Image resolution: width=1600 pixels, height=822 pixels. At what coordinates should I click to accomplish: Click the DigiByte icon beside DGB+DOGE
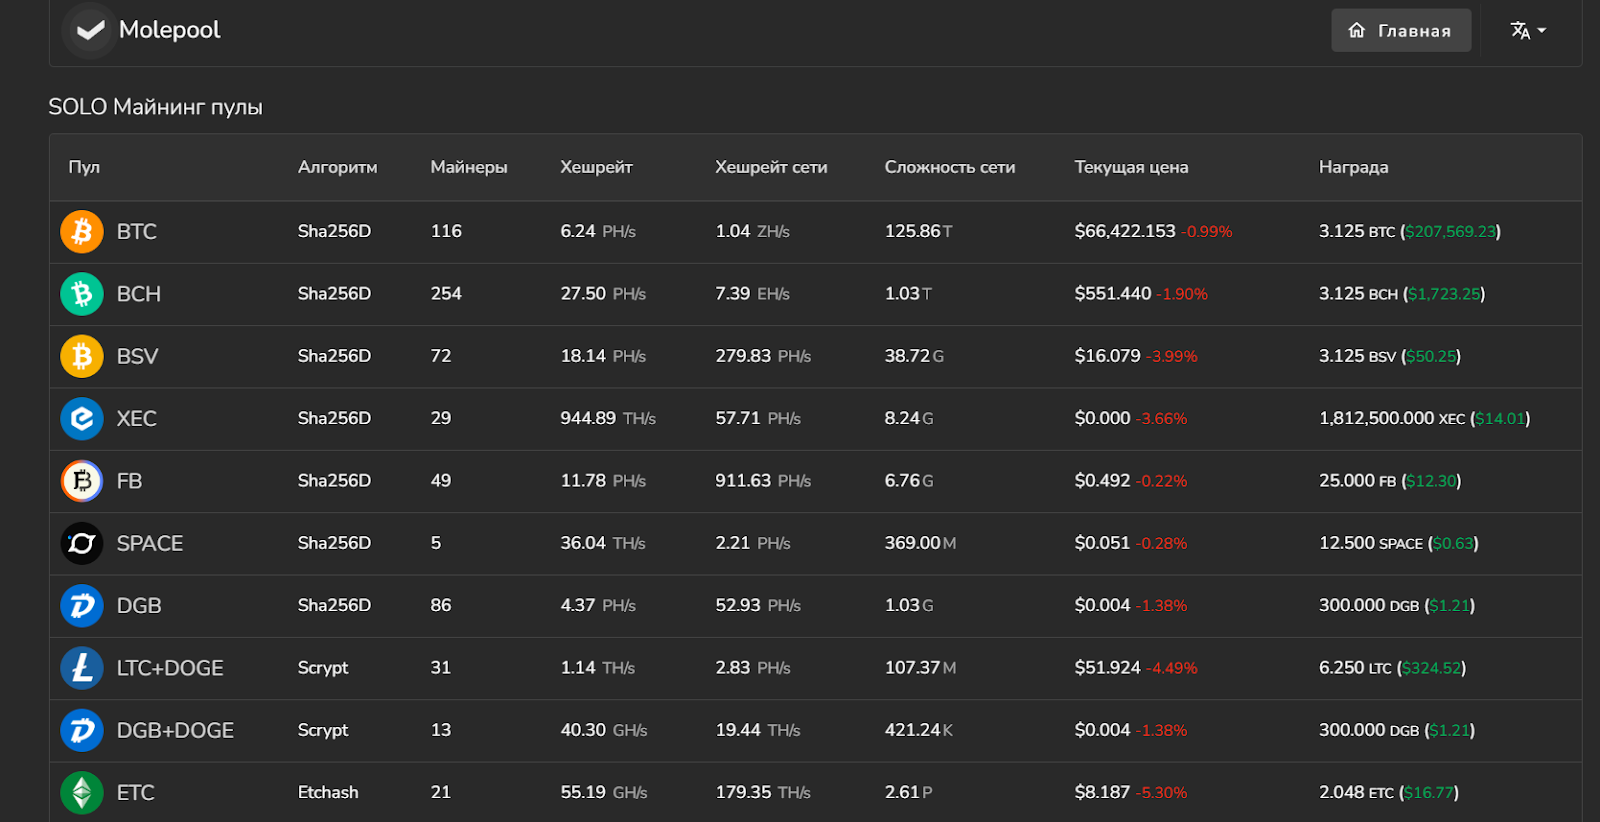tap(82, 731)
